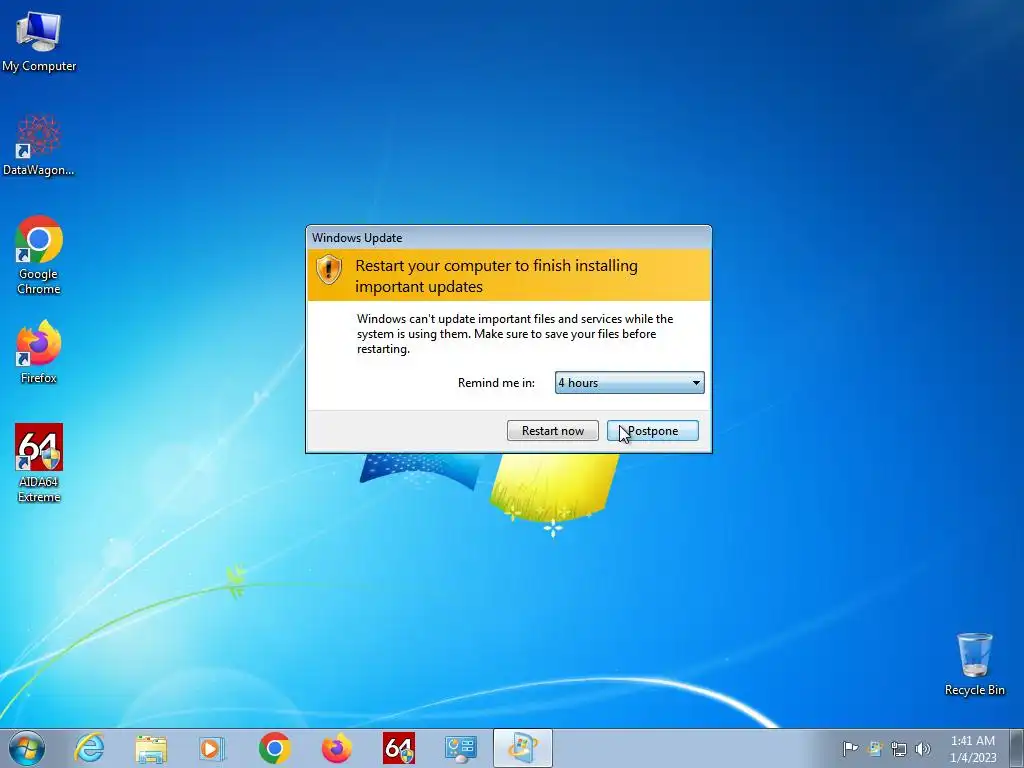Click the yellow shield warning icon
Screen dimensions: 1024x768
click(328, 269)
